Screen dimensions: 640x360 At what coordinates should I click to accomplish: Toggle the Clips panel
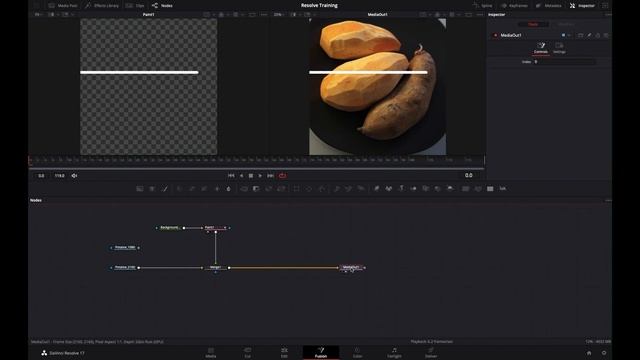tap(135, 6)
